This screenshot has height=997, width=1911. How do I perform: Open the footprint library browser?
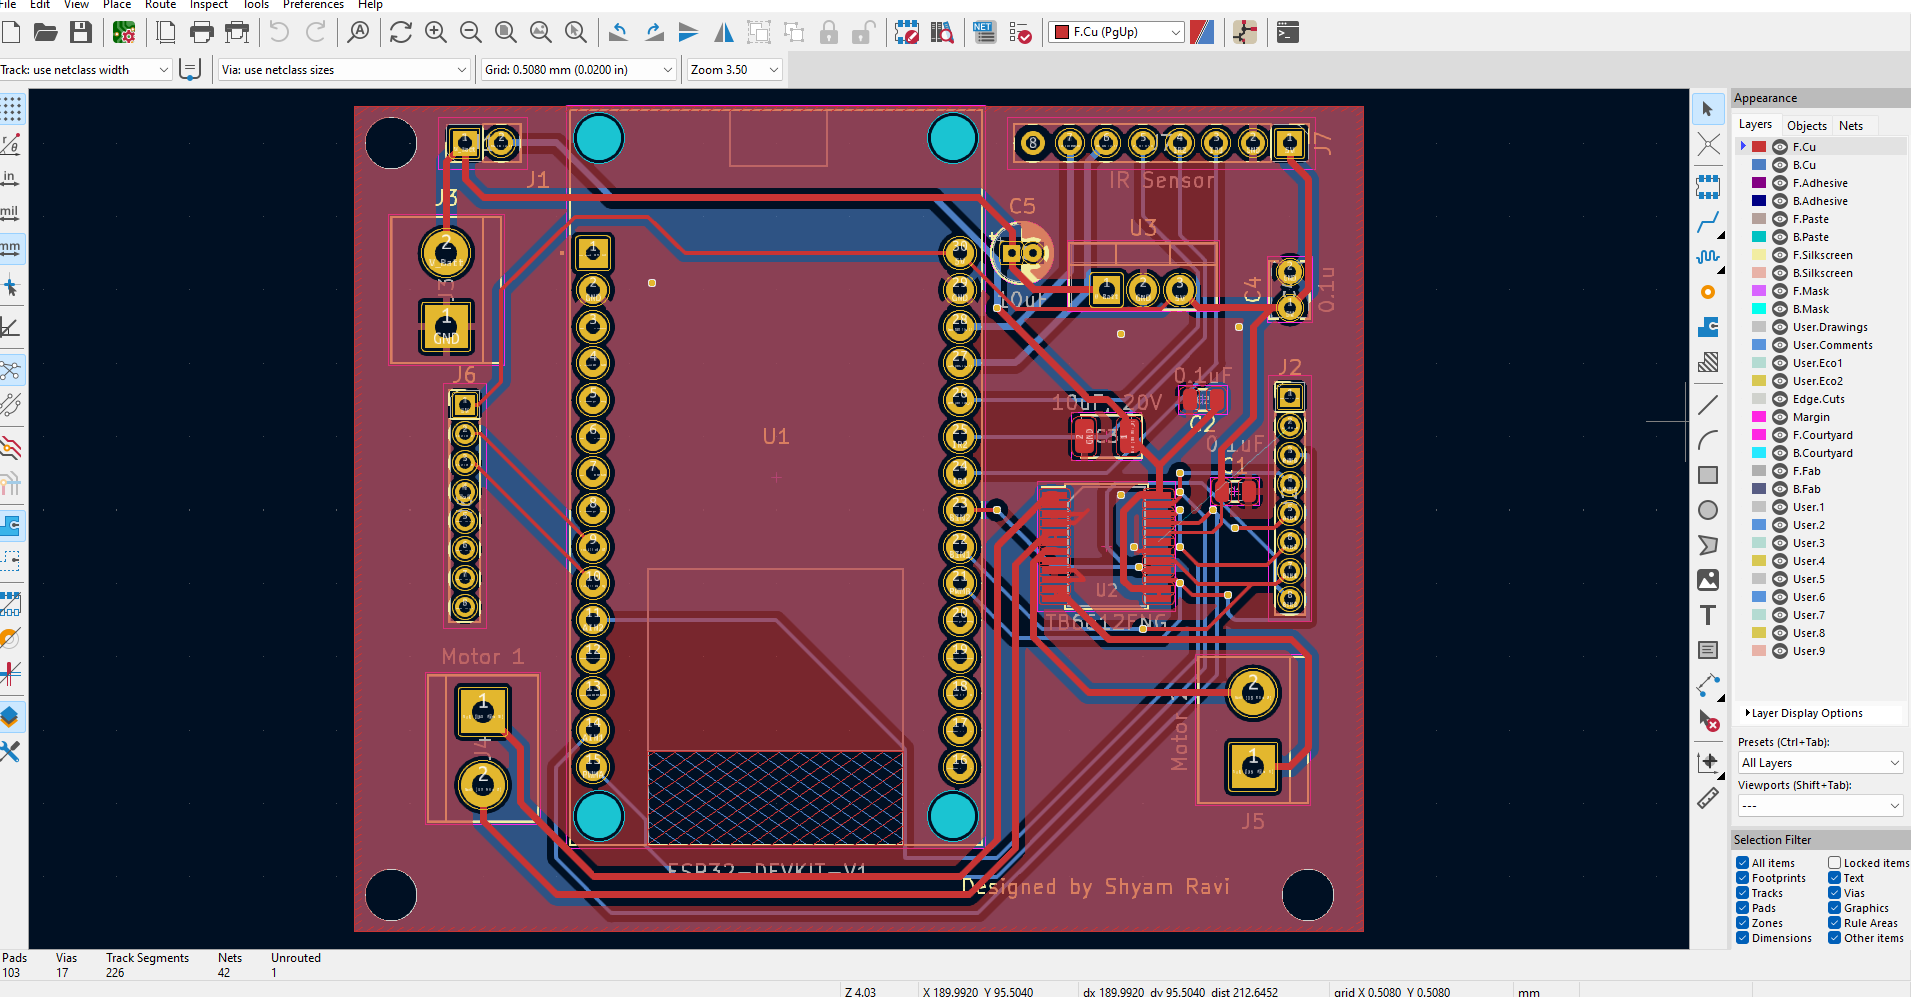(944, 32)
